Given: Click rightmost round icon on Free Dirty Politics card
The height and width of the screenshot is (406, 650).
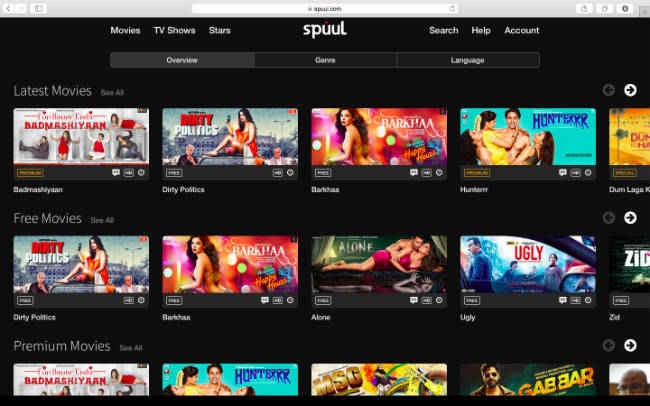Looking at the screenshot, I should 141,300.
